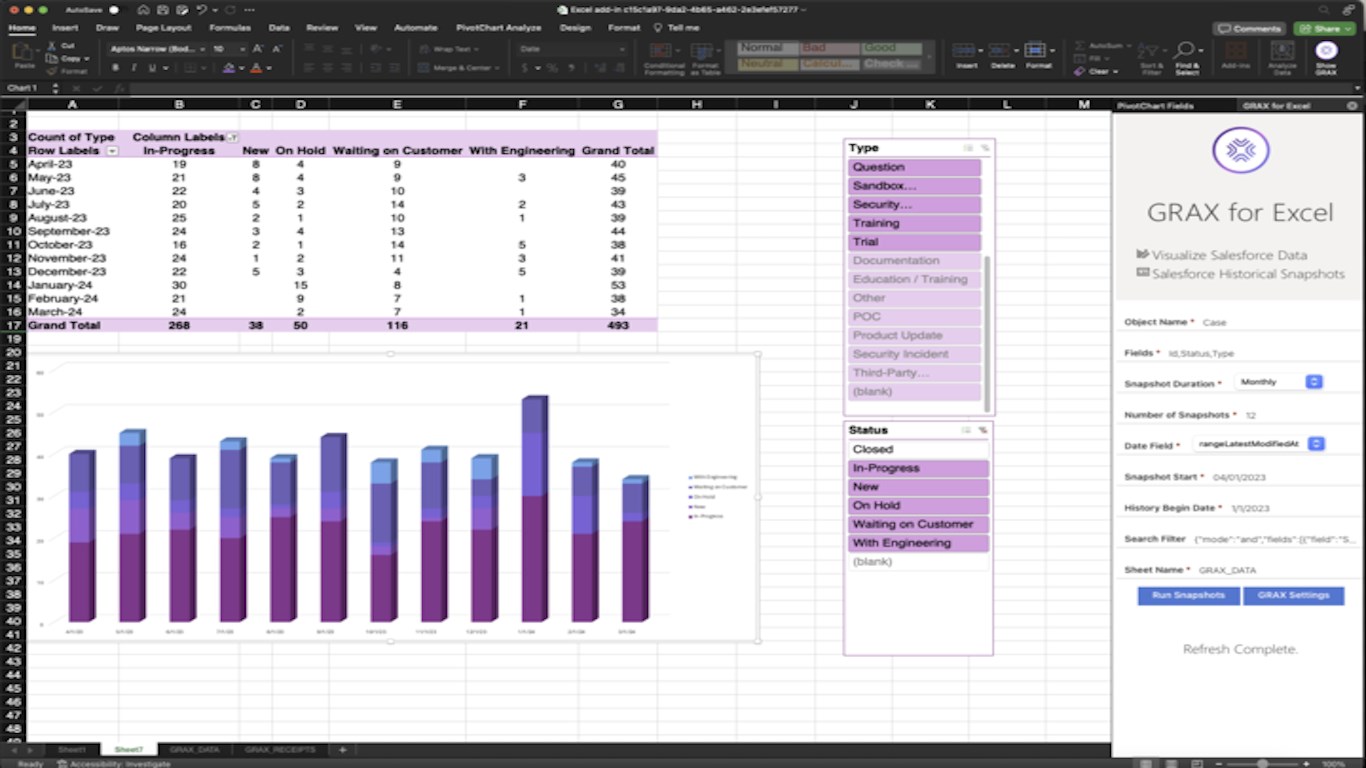The width and height of the screenshot is (1366, 768).
Task: Open the font size dropdown
Action: coord(243,48)
